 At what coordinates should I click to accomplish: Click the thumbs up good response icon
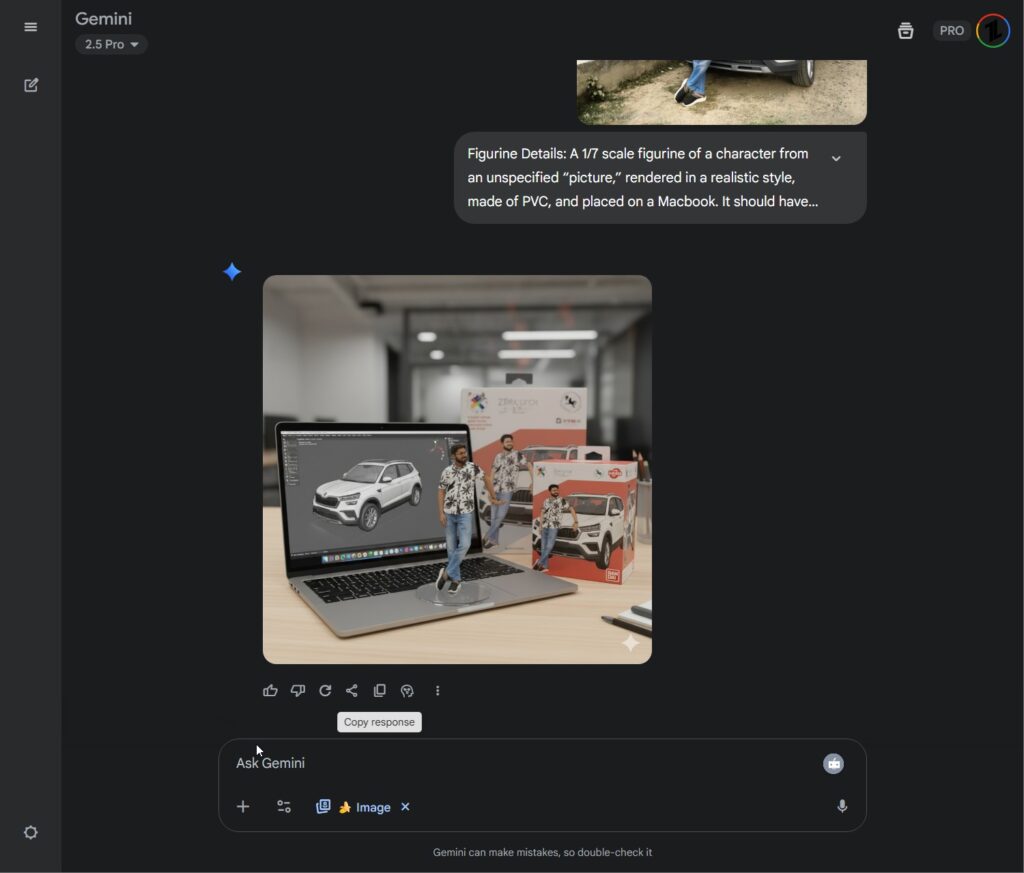click(x=270, y=690)
